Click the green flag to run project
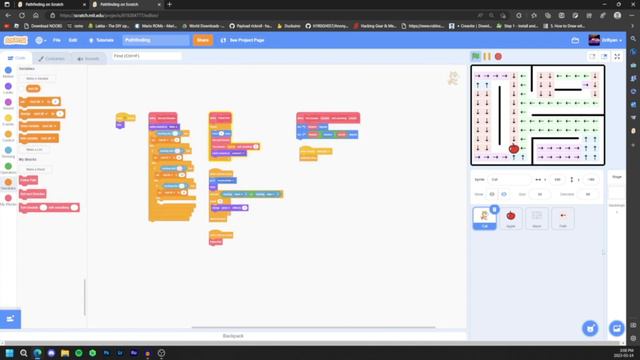This screenshot has width=640, height=360. (476, 56)
